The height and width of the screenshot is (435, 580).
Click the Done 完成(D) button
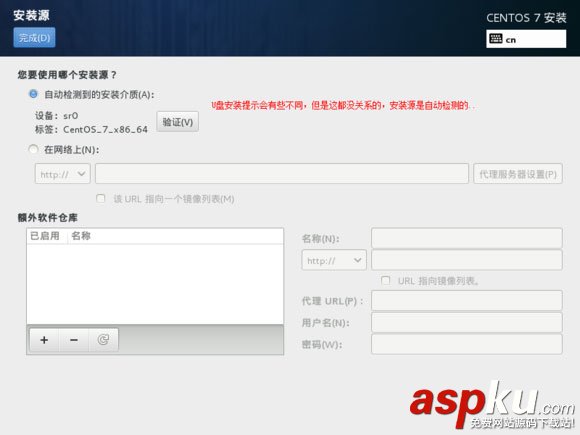tap(34, 37)
